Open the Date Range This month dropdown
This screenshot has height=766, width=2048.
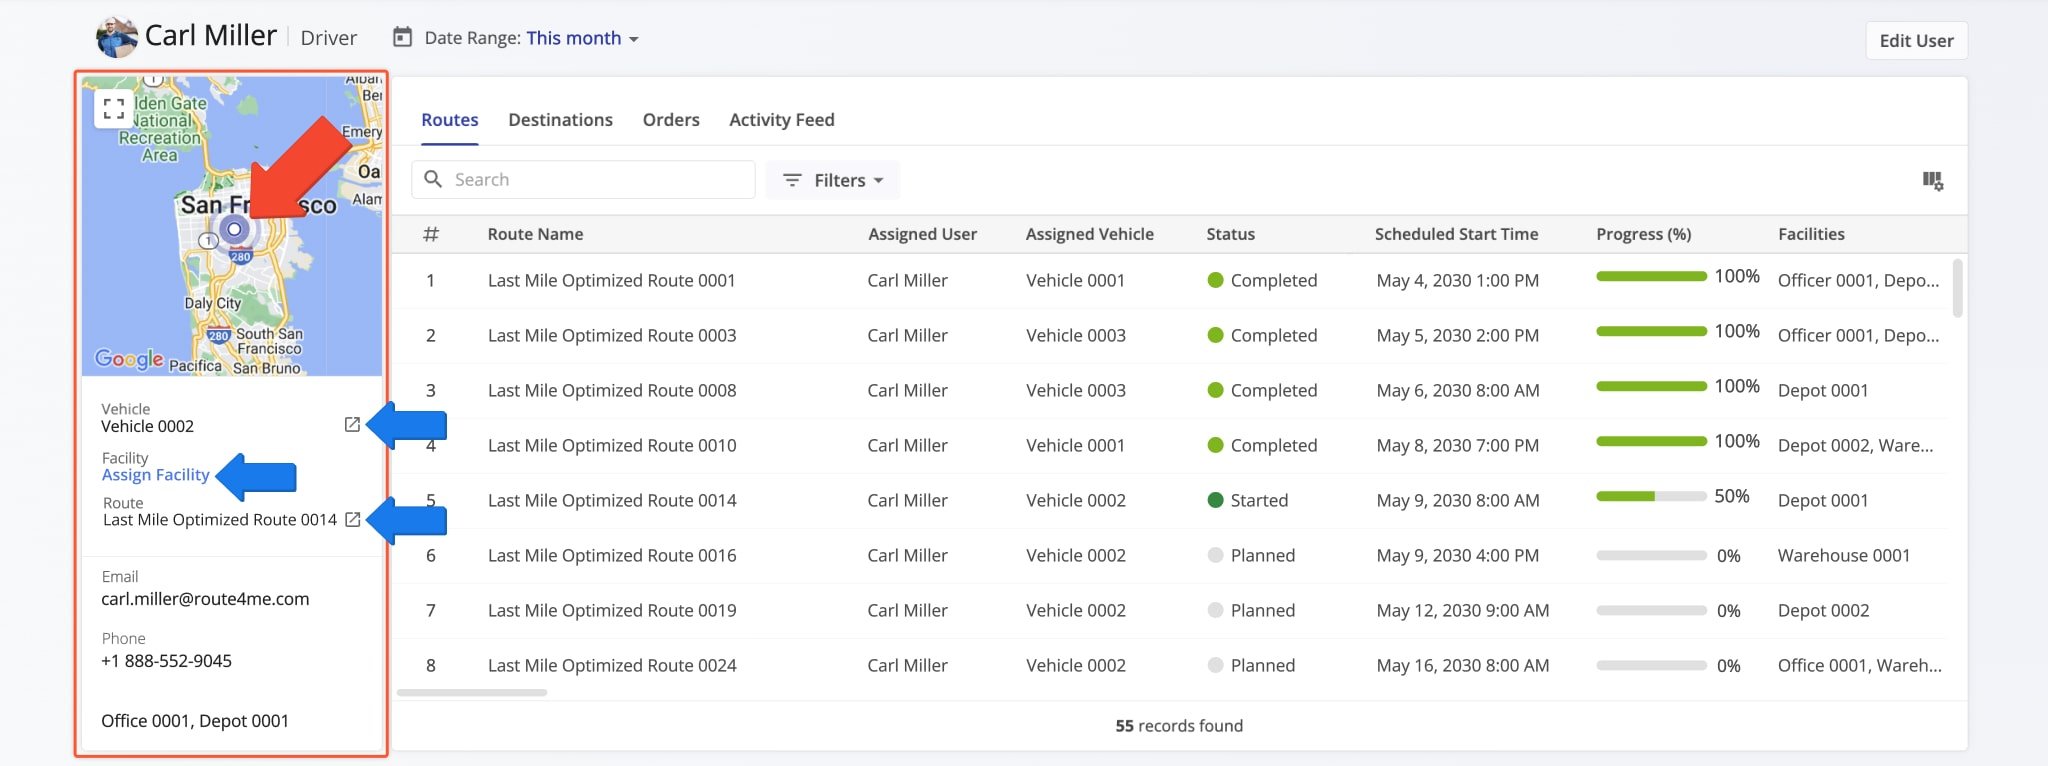tap(582, 38)
